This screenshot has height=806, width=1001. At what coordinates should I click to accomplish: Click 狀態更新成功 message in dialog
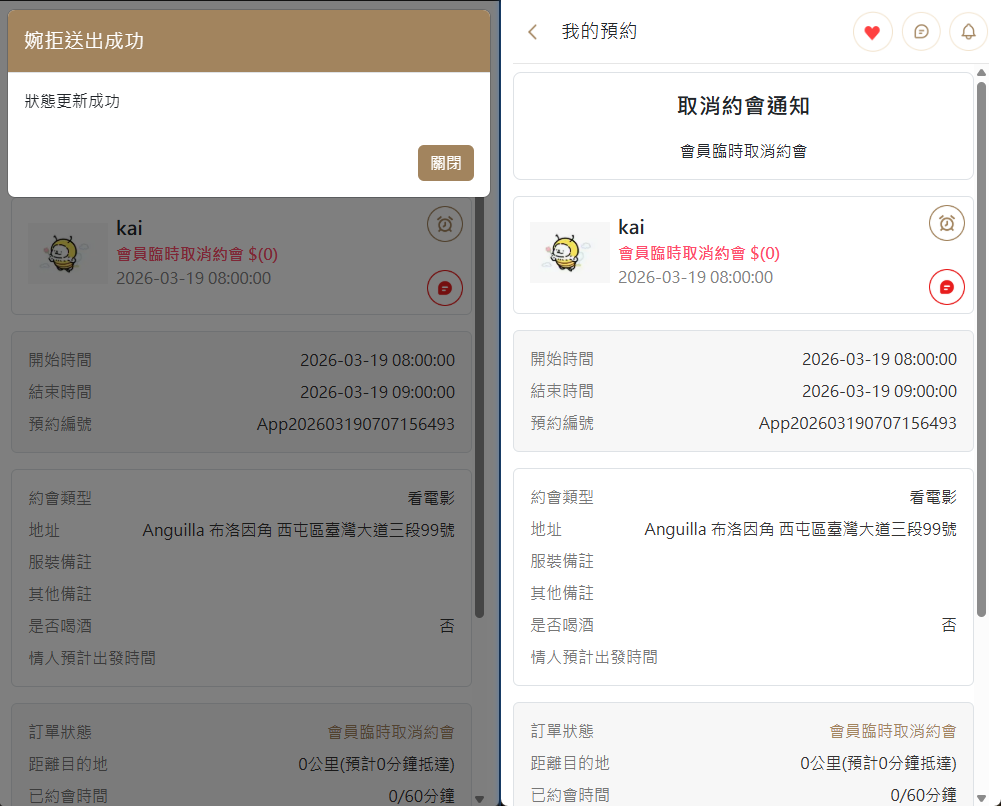[72, 101]
